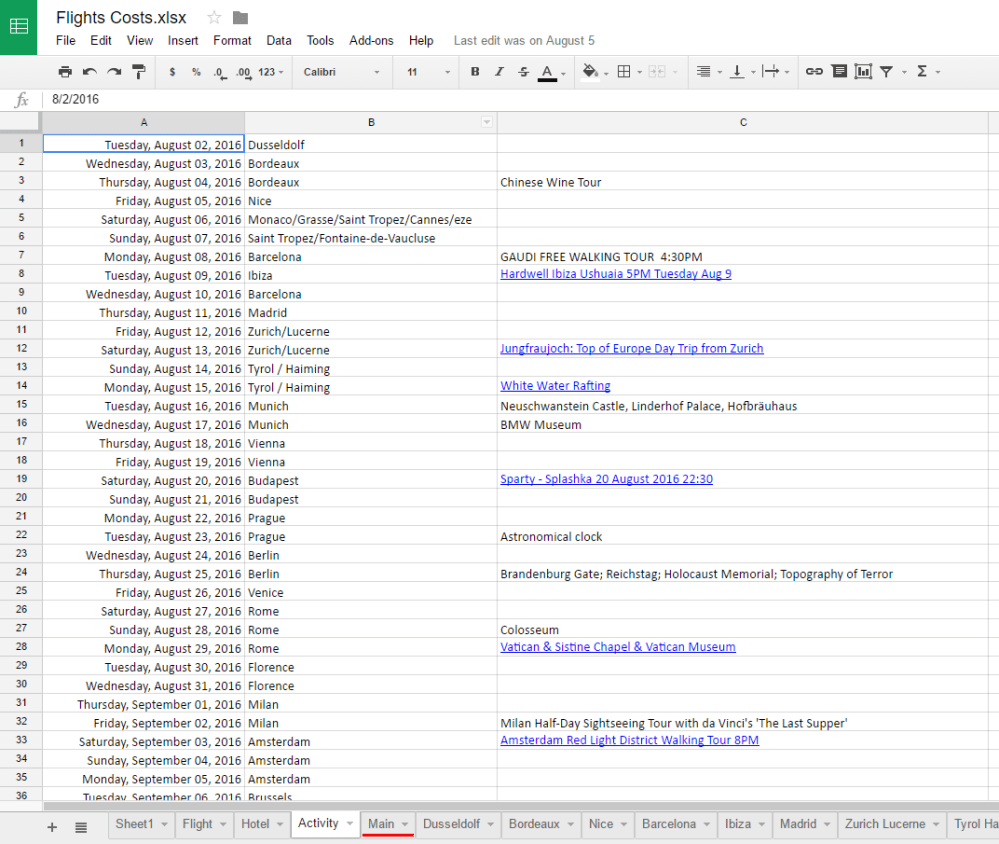Image resolution: width=999 pixels, height=844 pixels.
Task: Click the filter icon
Action: [x=886, y=72]
